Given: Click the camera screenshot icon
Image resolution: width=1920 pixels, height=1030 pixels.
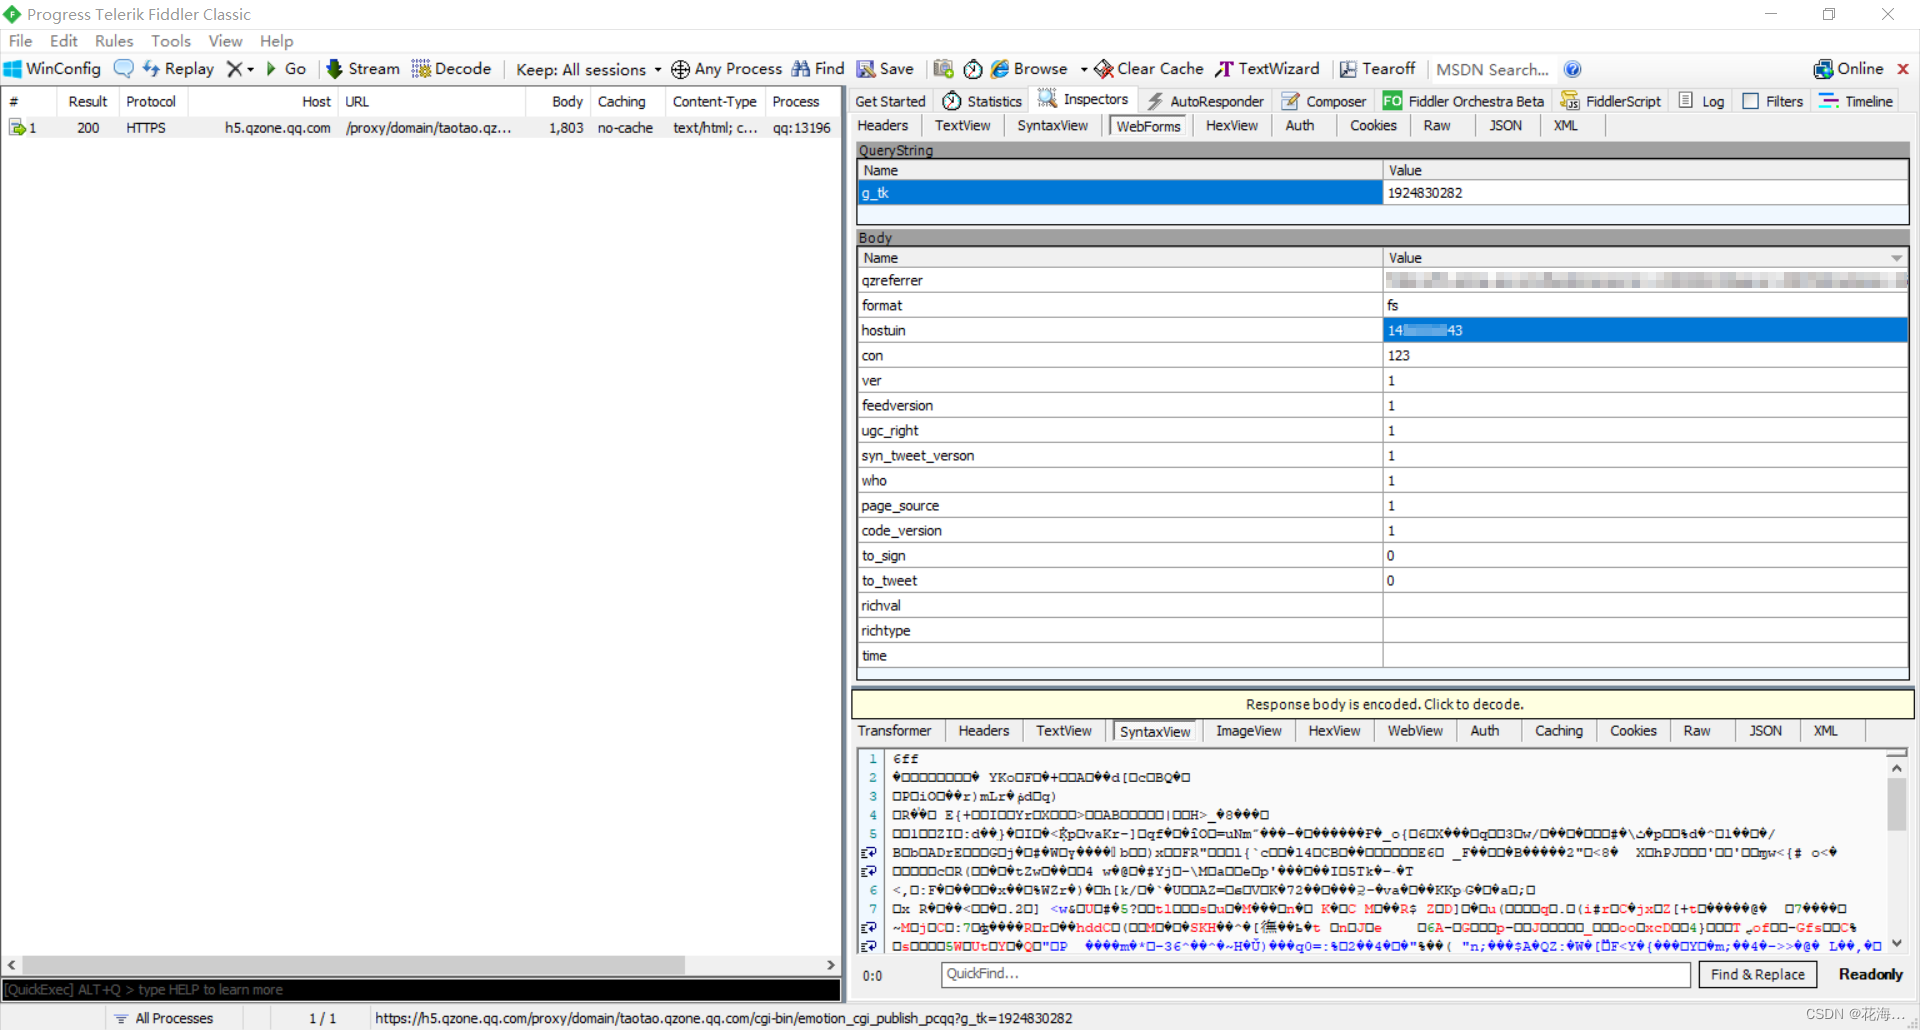Looking at the screenshot, I should 943,69.
